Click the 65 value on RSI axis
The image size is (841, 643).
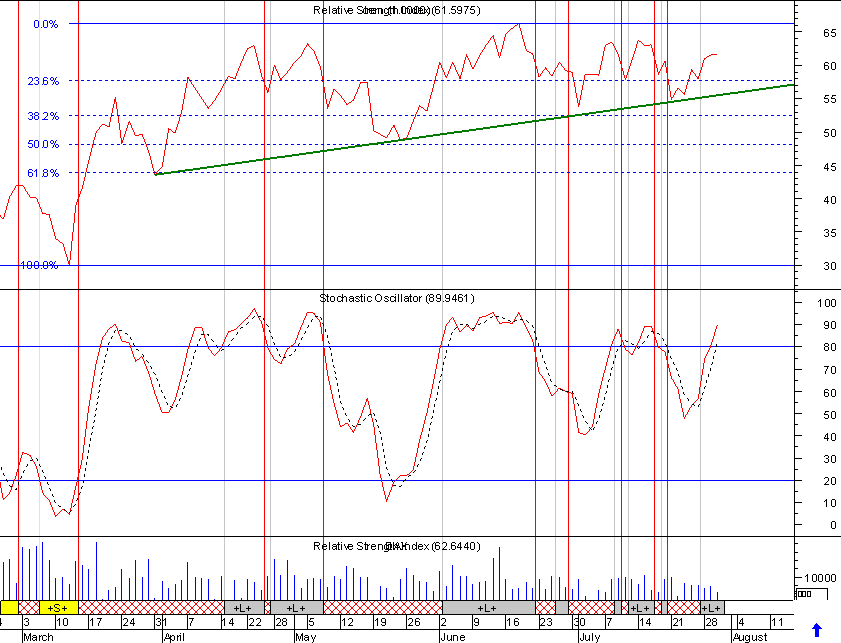[830, 33]
